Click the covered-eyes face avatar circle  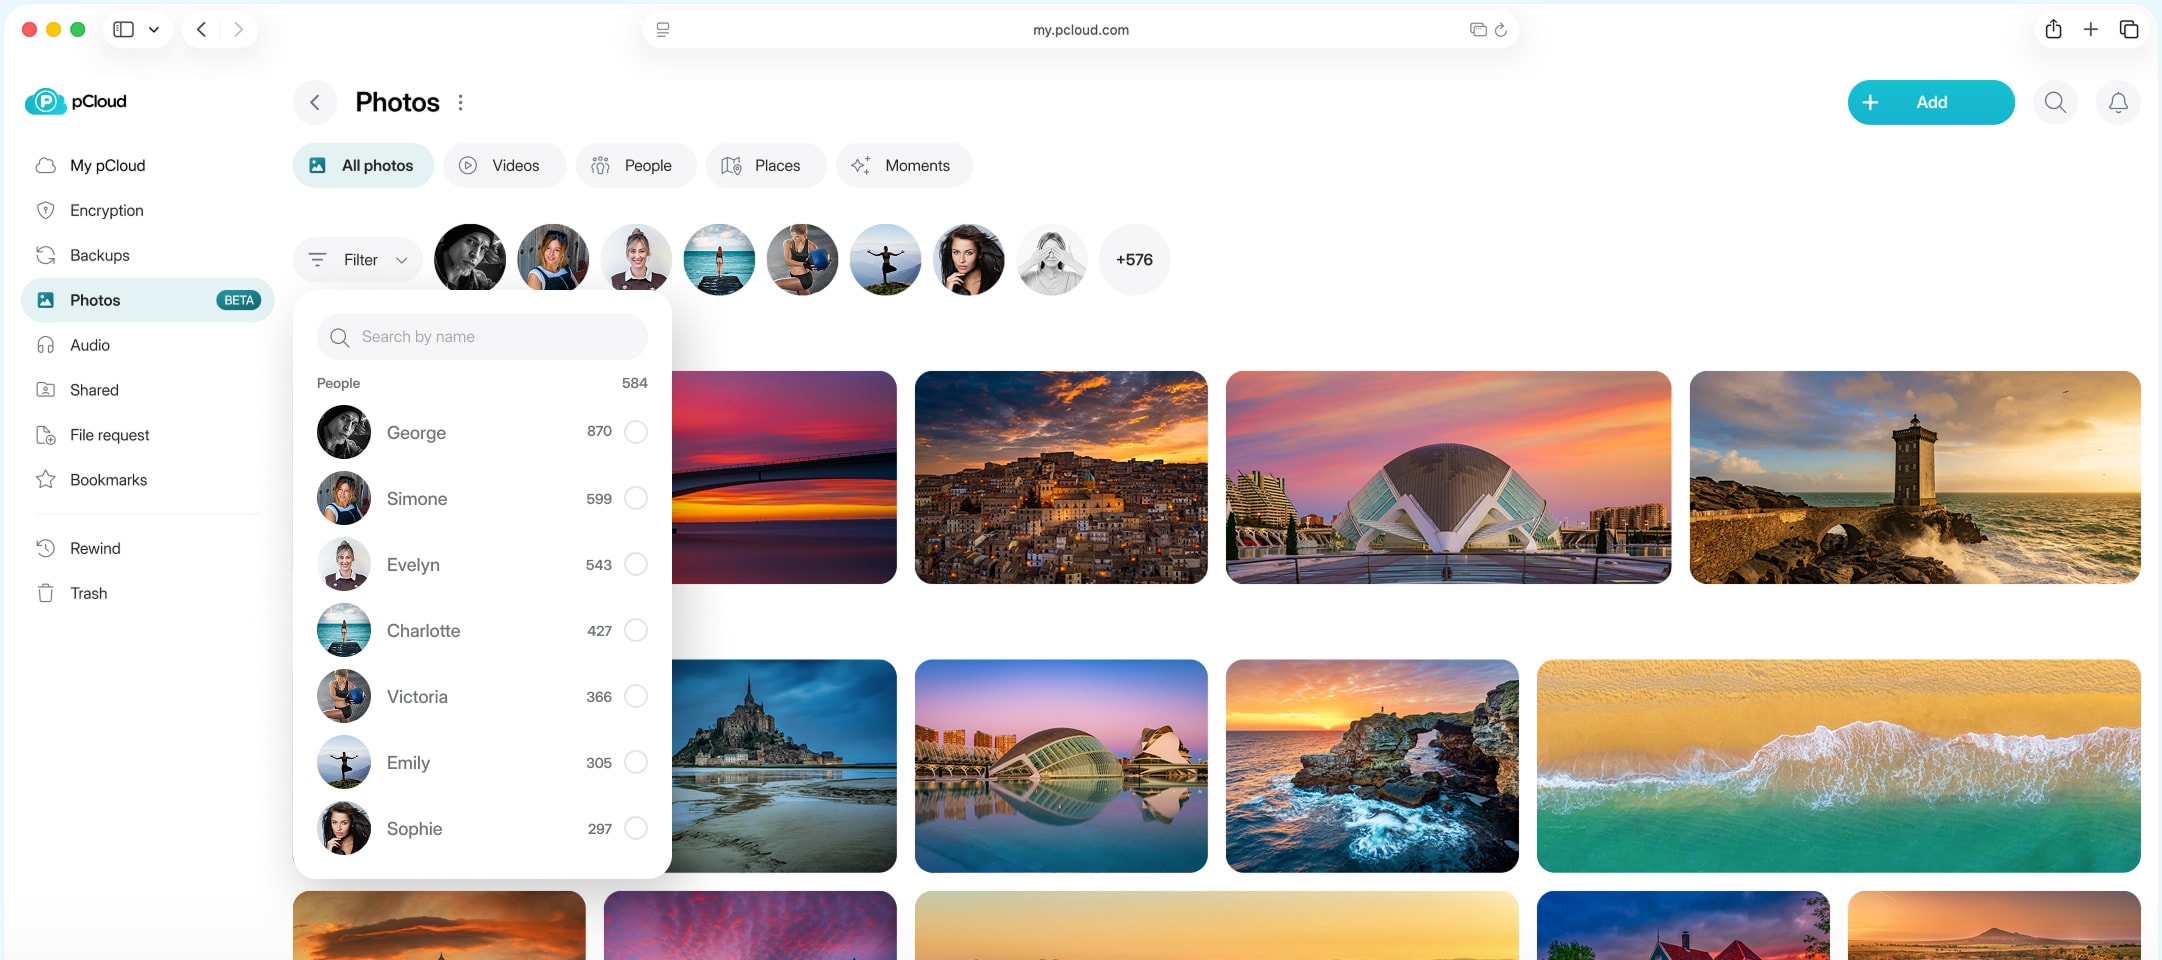tap(1051, 259)
